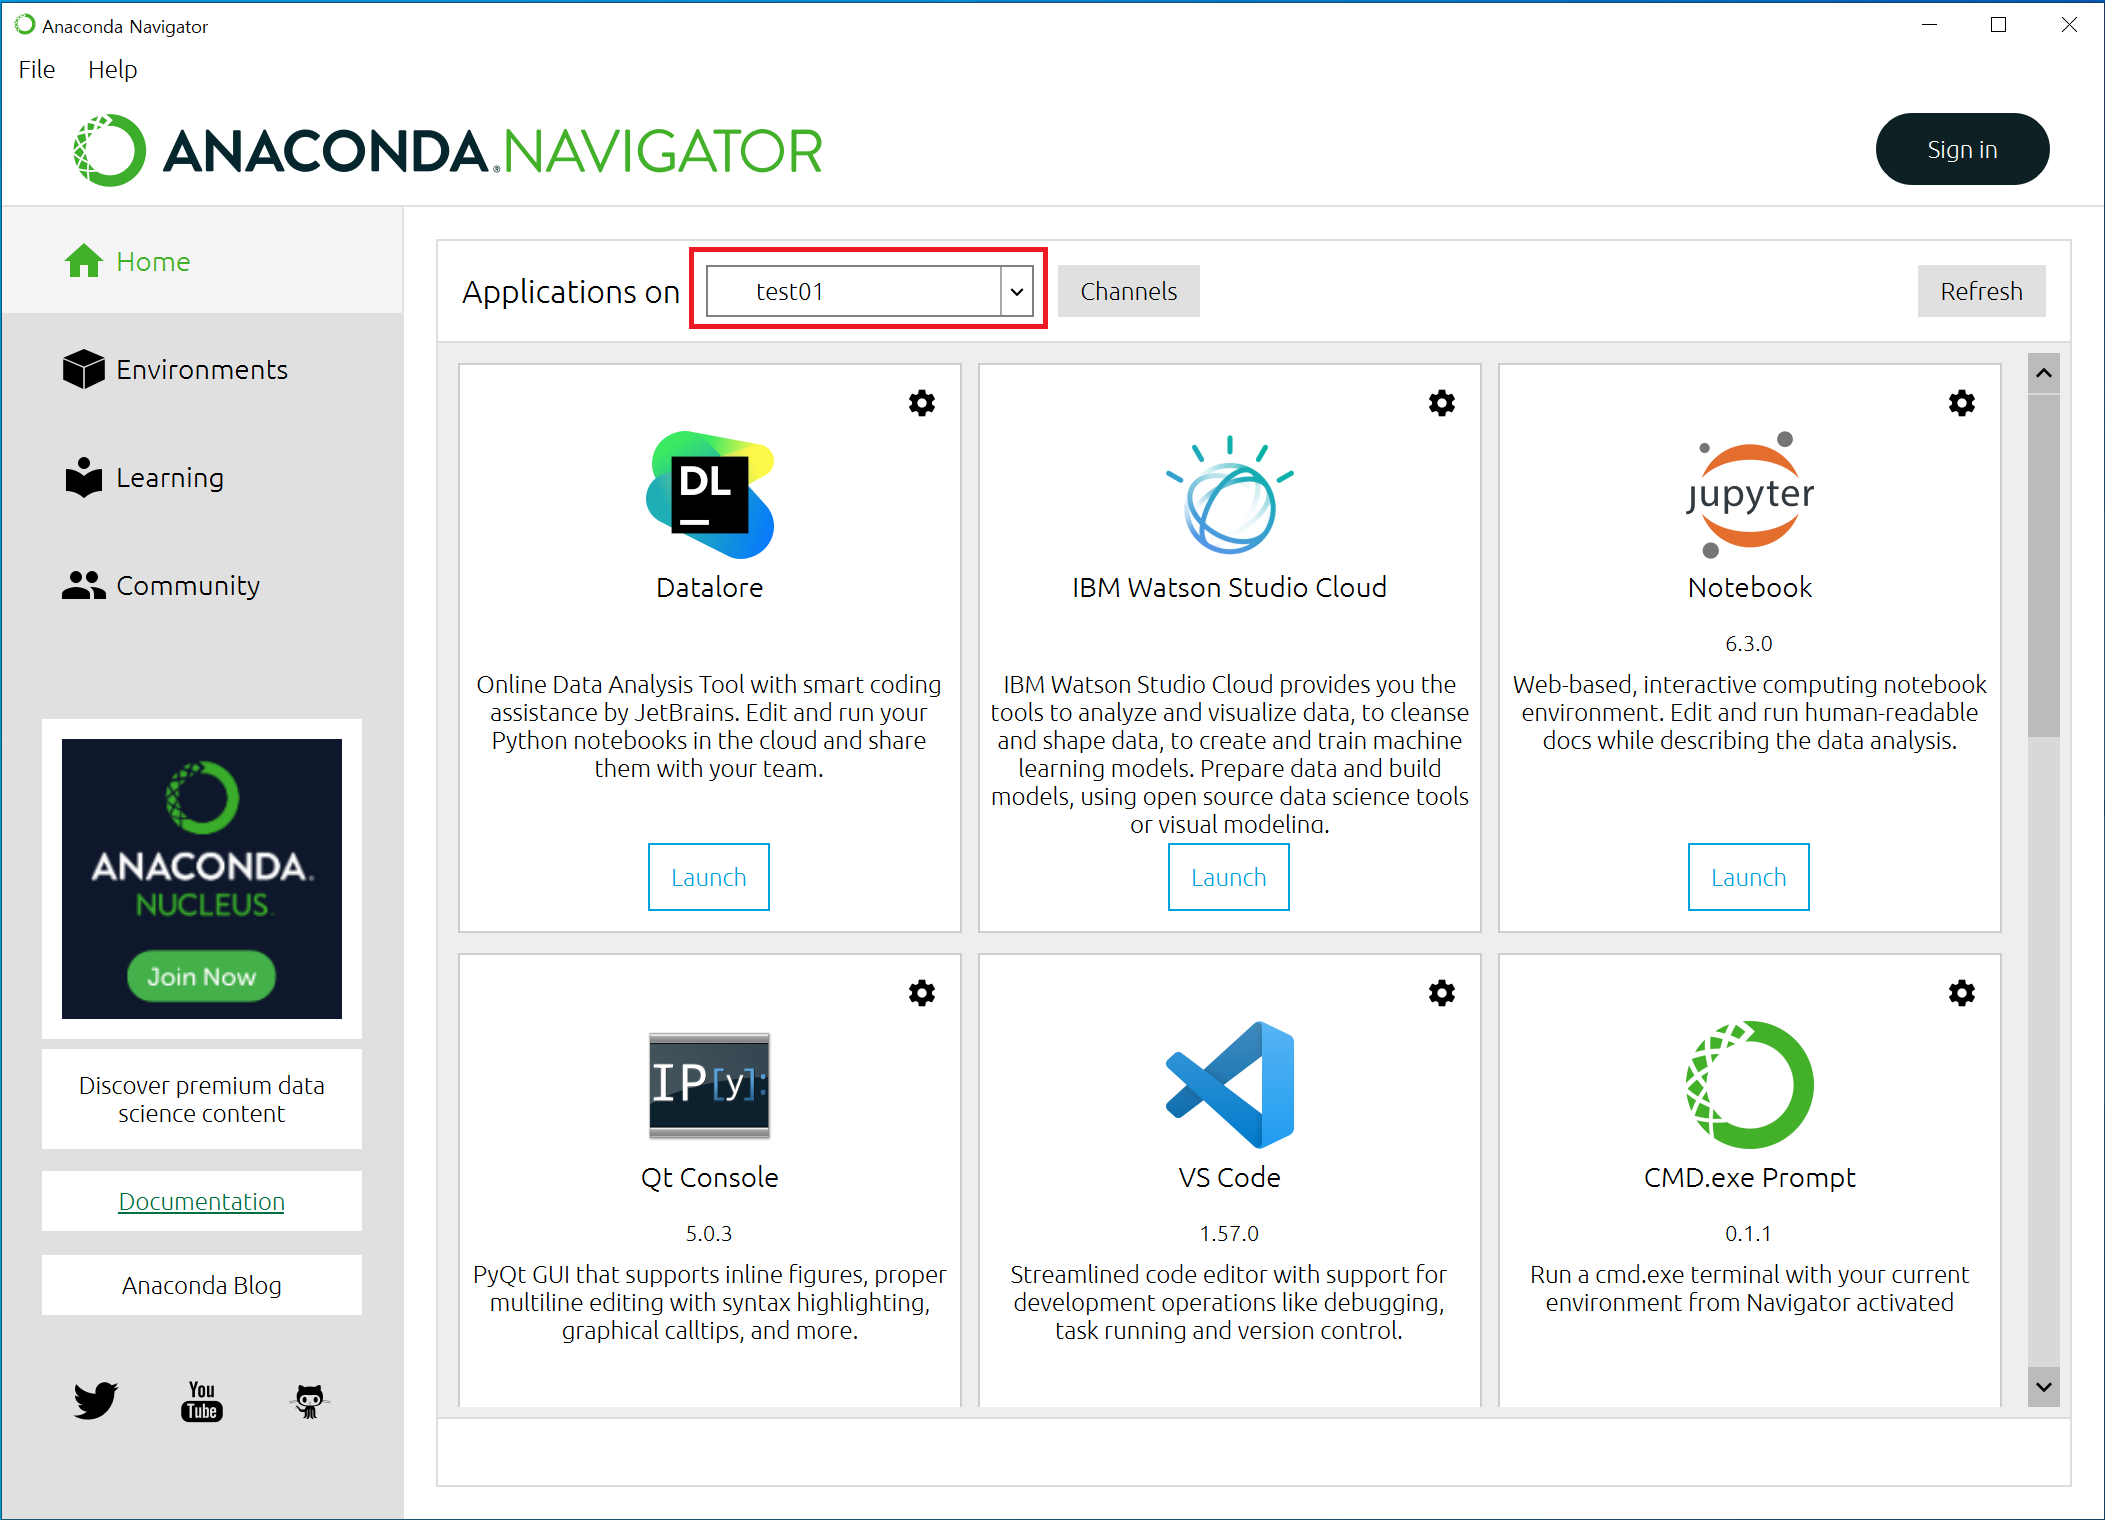Go to the Learning section
Screen dimensions: 2105x1520
click(x=169, y=478)
